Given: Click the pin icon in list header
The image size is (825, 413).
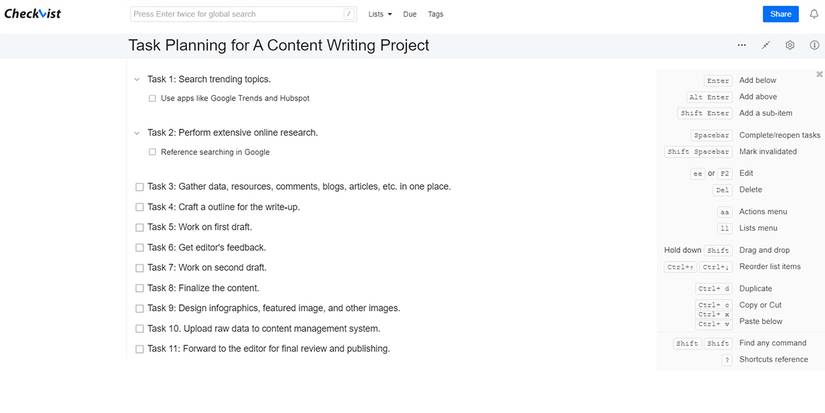Looking at the screenshot, I should (x=766, y=45).
